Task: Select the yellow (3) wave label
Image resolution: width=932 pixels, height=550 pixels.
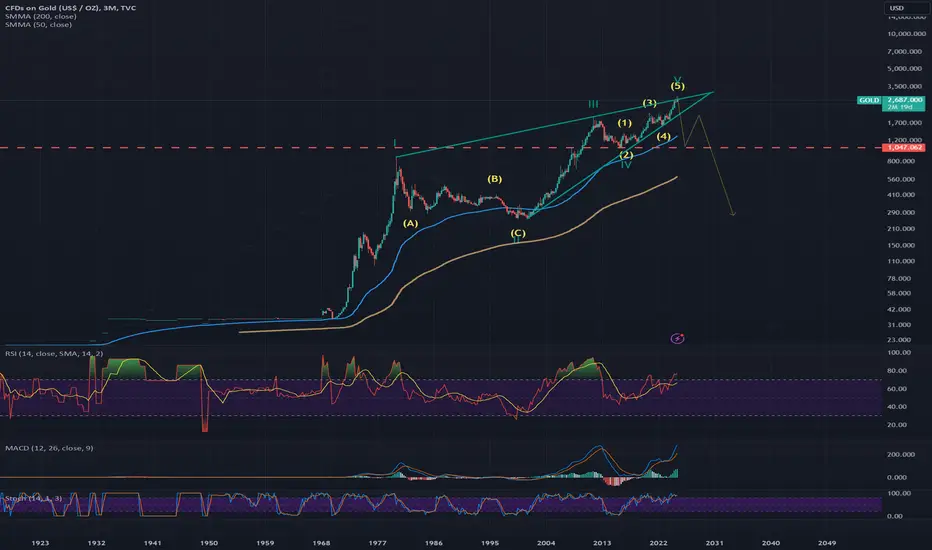Action: 650,103
